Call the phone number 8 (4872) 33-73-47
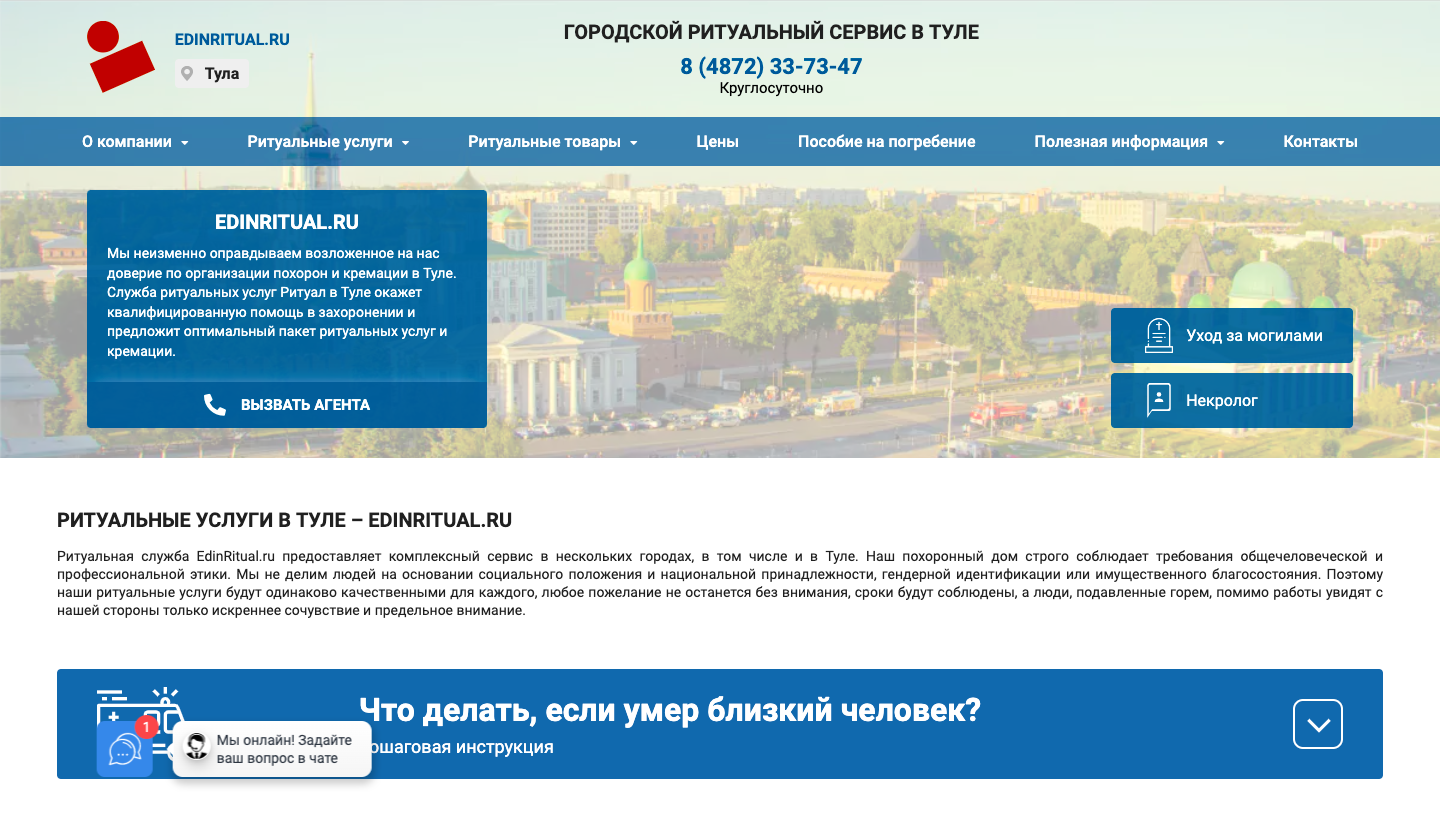1440x820 pixels. pyautogui.click(x=771, y=67)
